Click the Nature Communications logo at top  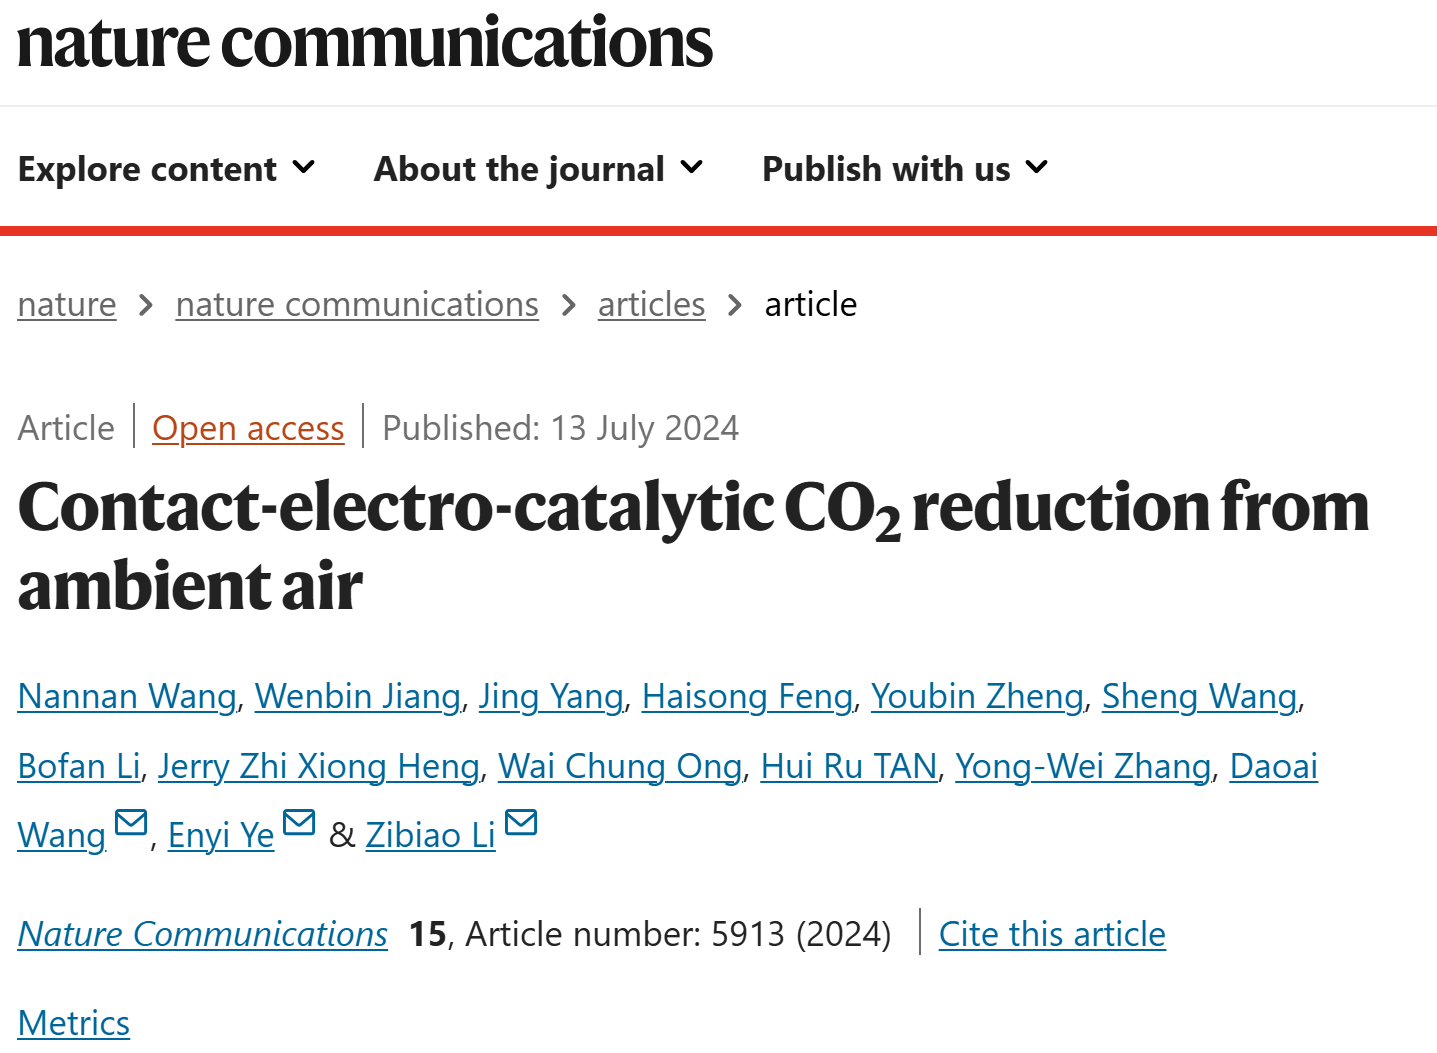(365, 42)
